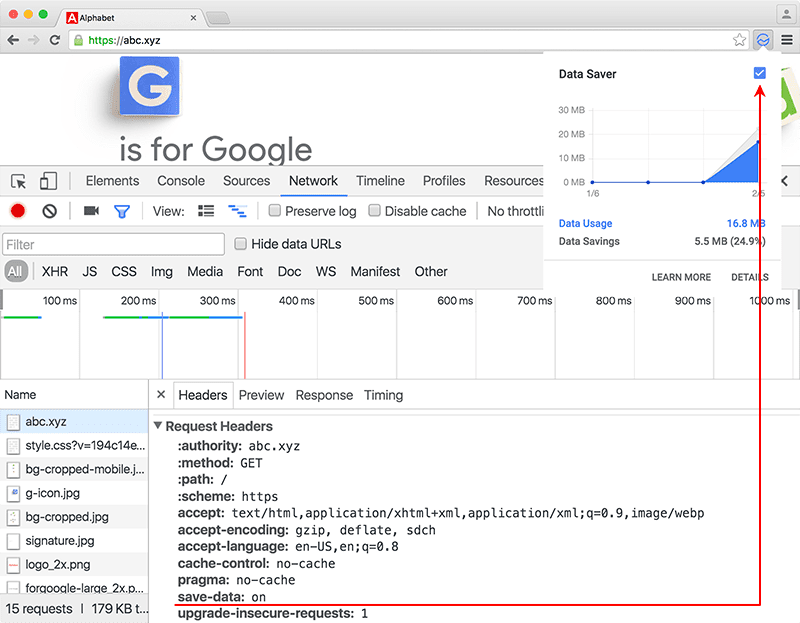Bookmark abc.xyz with the star icon
The width and height of the screenshot is (800, 623).
pyautogui.click(x=739, y=40)
